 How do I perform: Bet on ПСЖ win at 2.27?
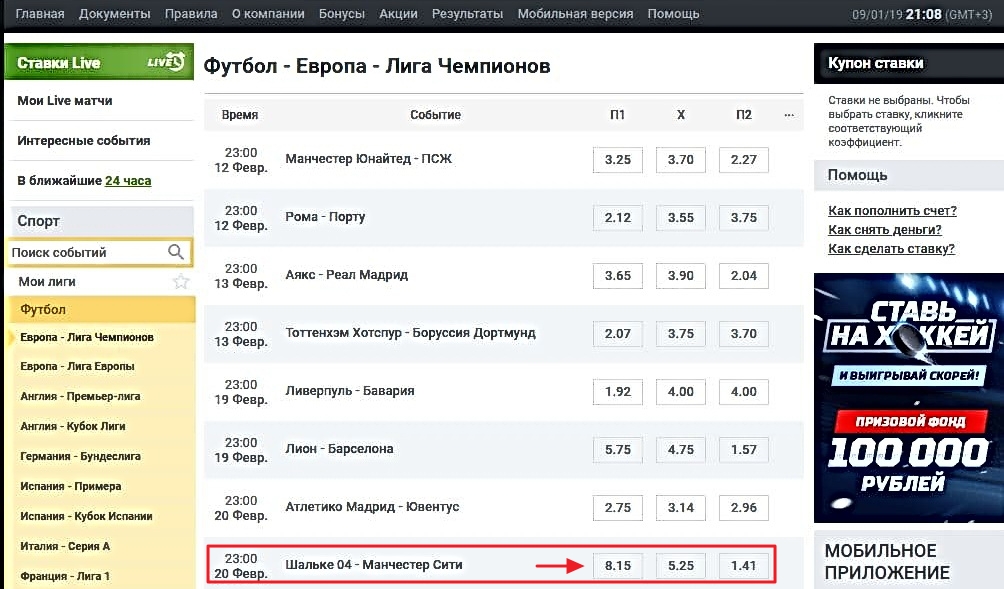click(x=743, y=159)
